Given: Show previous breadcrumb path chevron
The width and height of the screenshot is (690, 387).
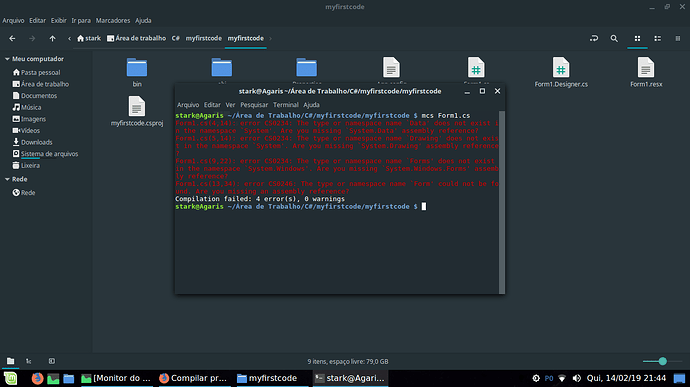Looking at the screenshot, I should [x=69, y=38].
